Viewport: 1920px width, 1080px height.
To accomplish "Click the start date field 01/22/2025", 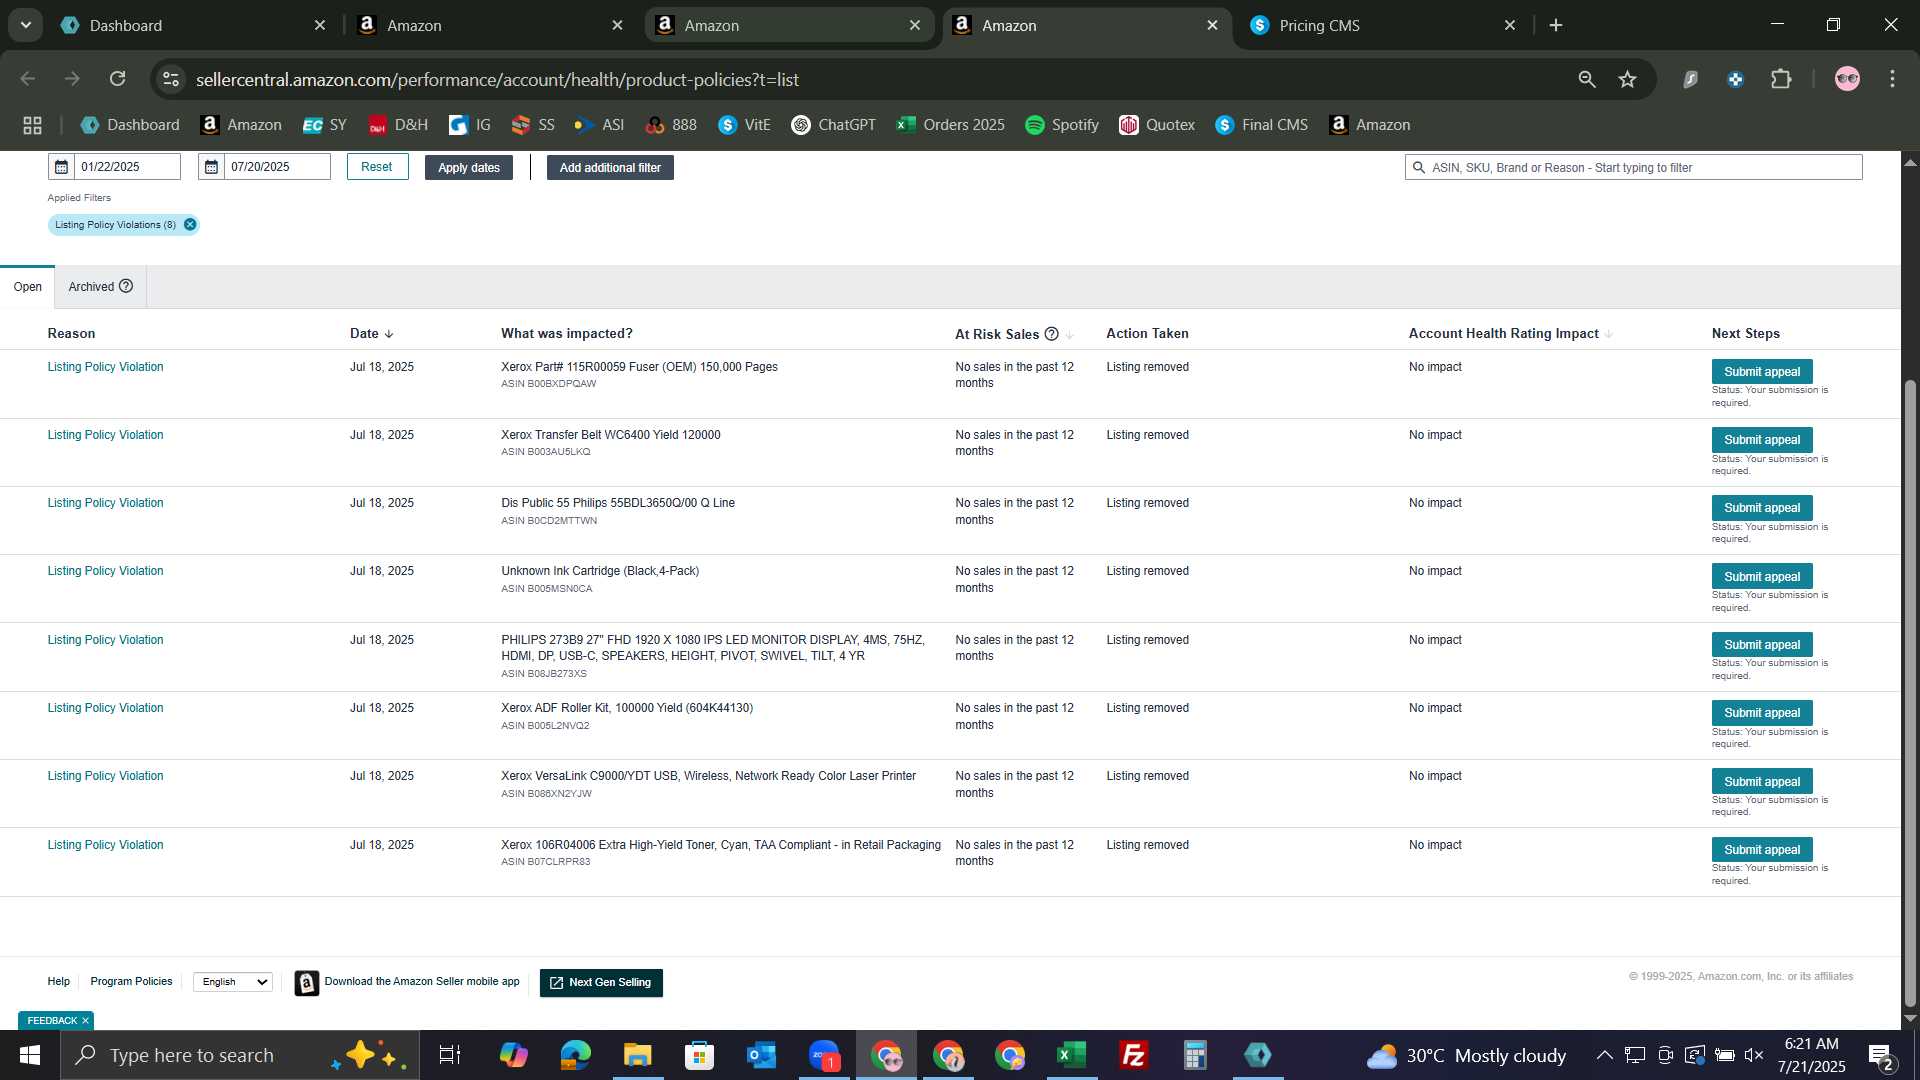I will [x=128, y=167].
